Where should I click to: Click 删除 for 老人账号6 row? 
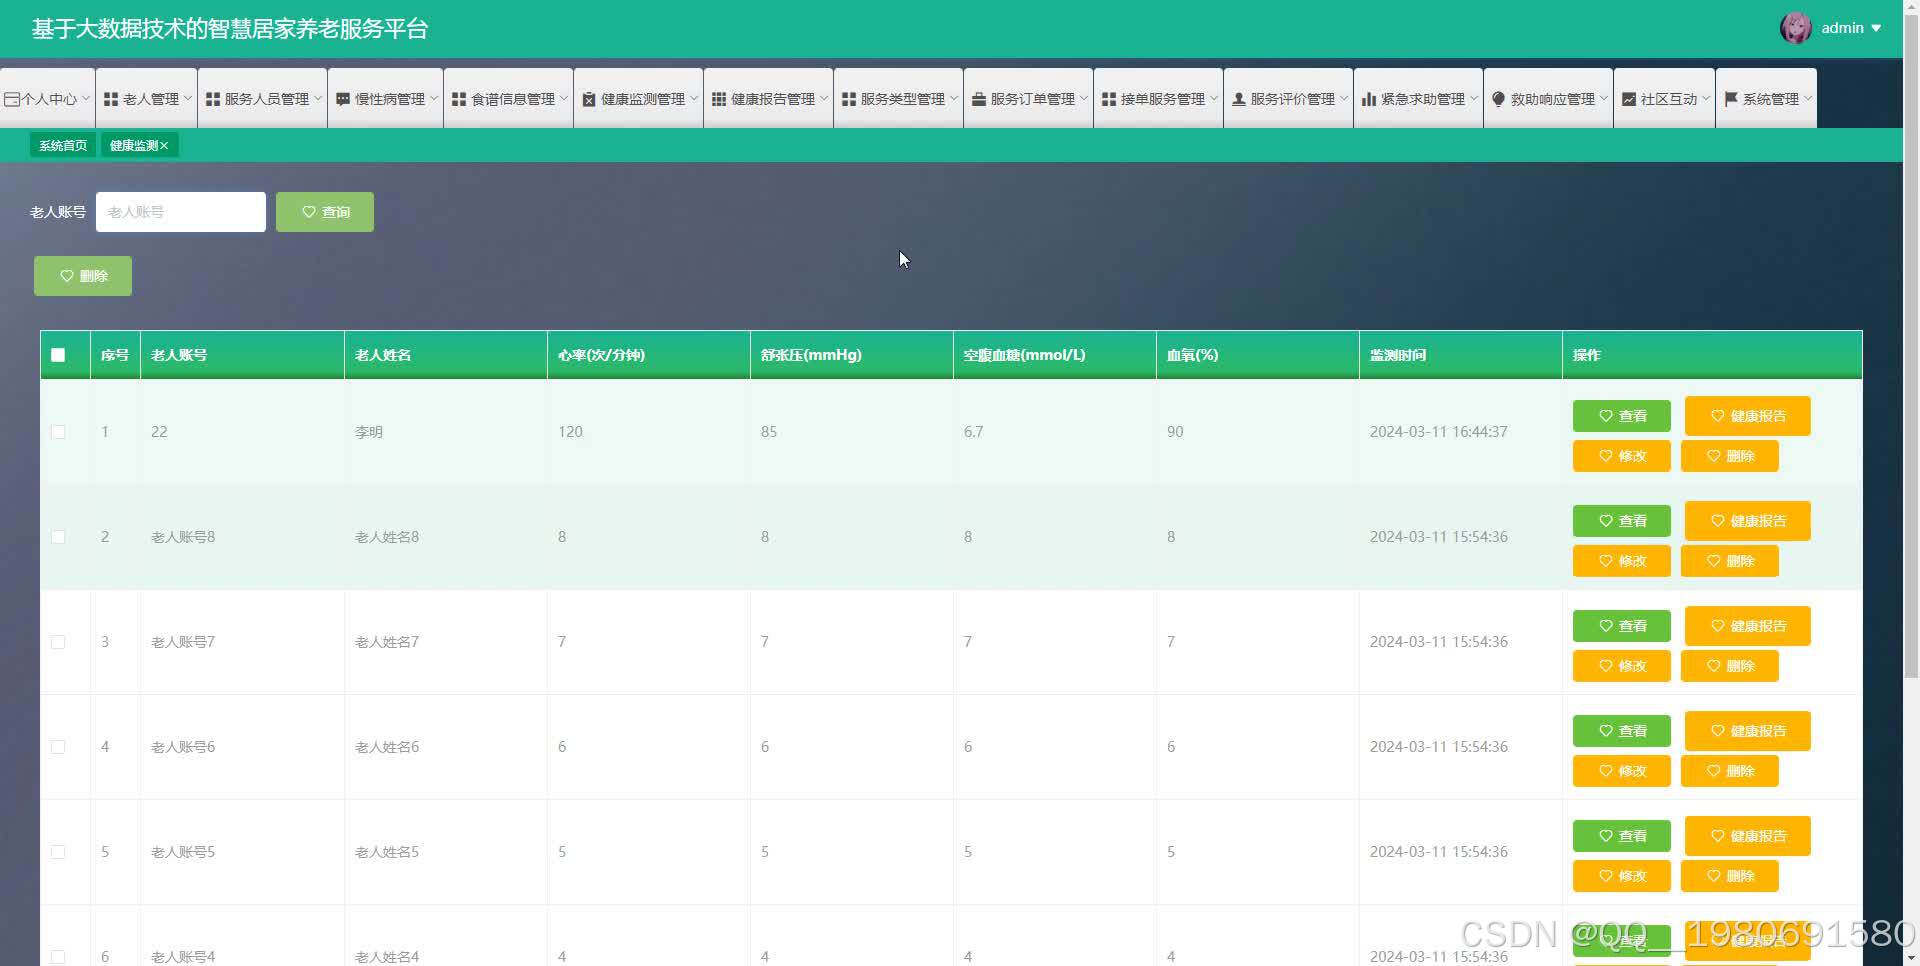coord(1729,771)
